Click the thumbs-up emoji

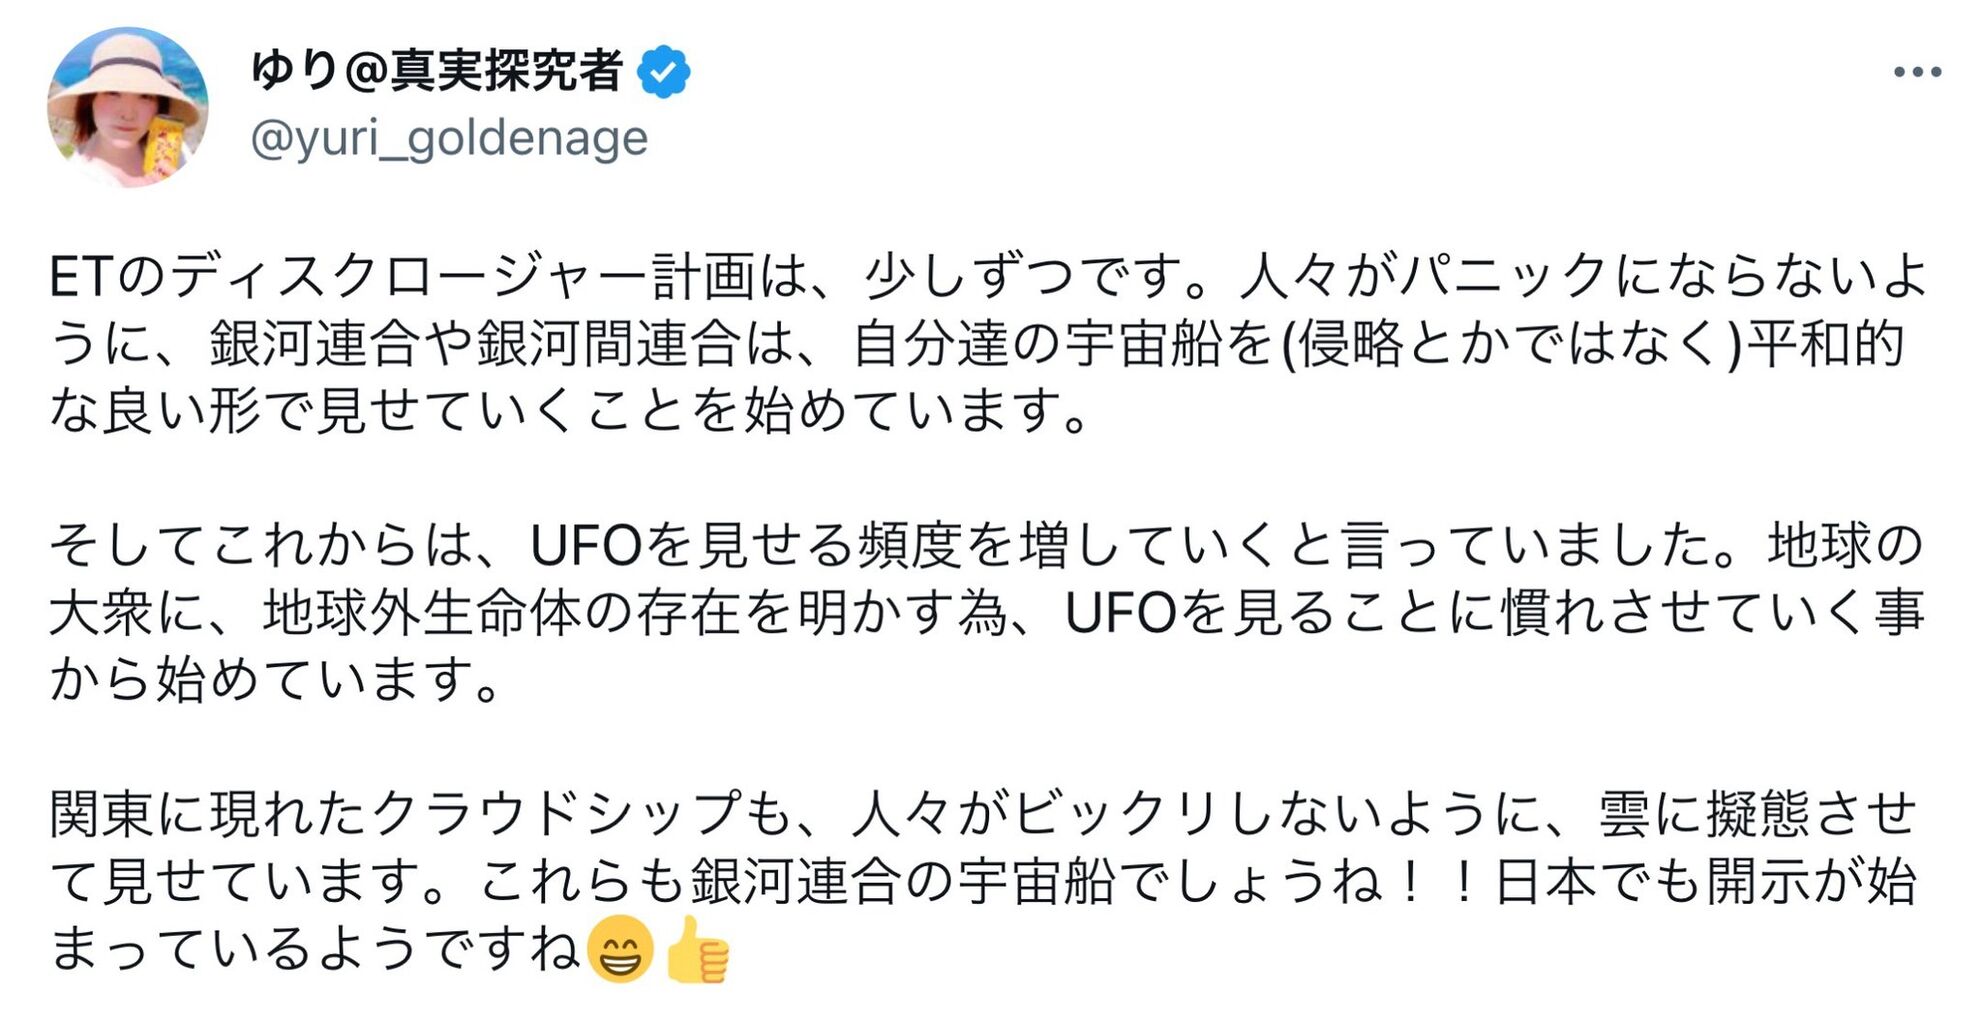tap(697, 949)
